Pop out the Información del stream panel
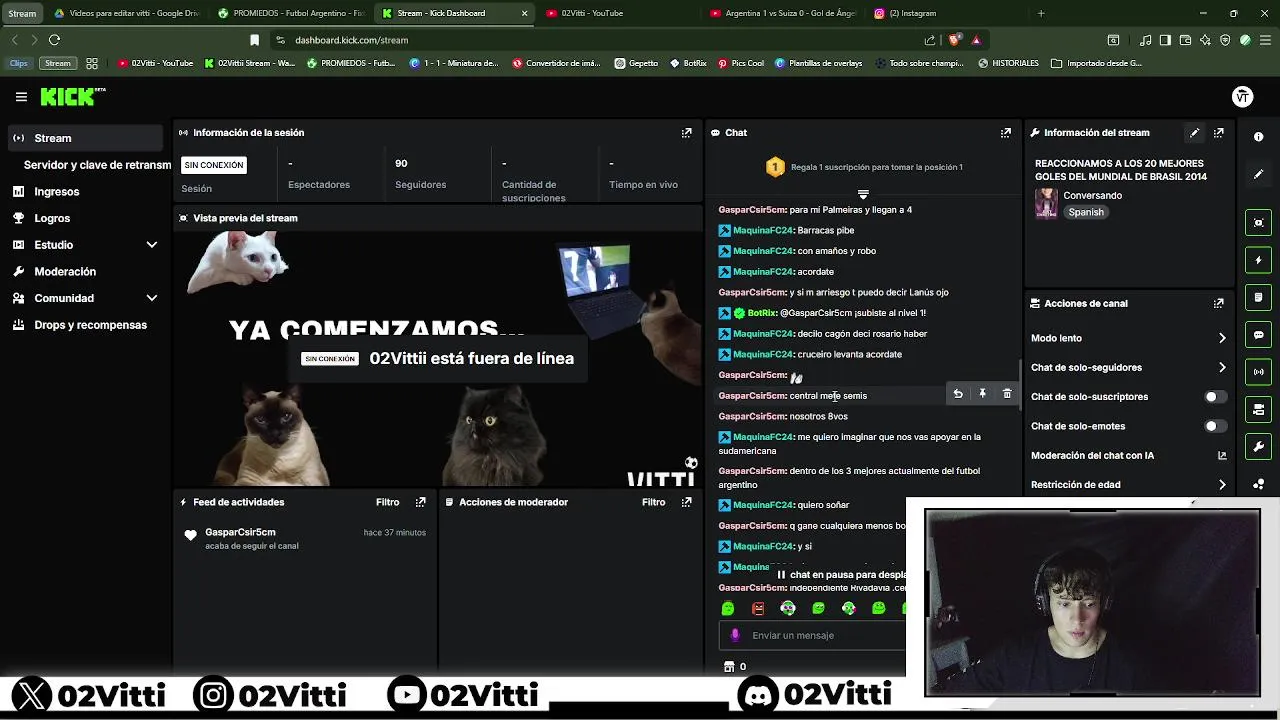Viewport: 1280px width, 720px height. 1218,132
